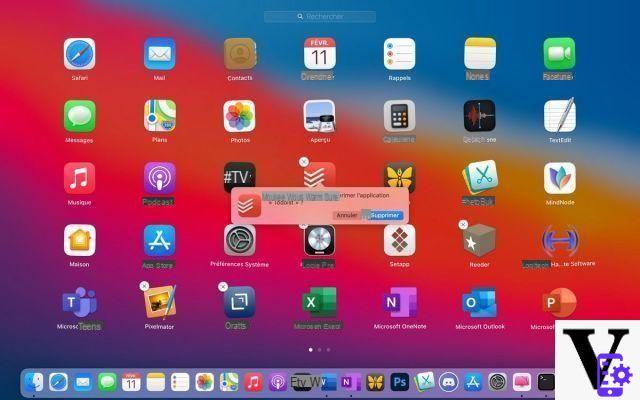
Task: Open Safari in Launchpad grid
Action: point(80,54)
